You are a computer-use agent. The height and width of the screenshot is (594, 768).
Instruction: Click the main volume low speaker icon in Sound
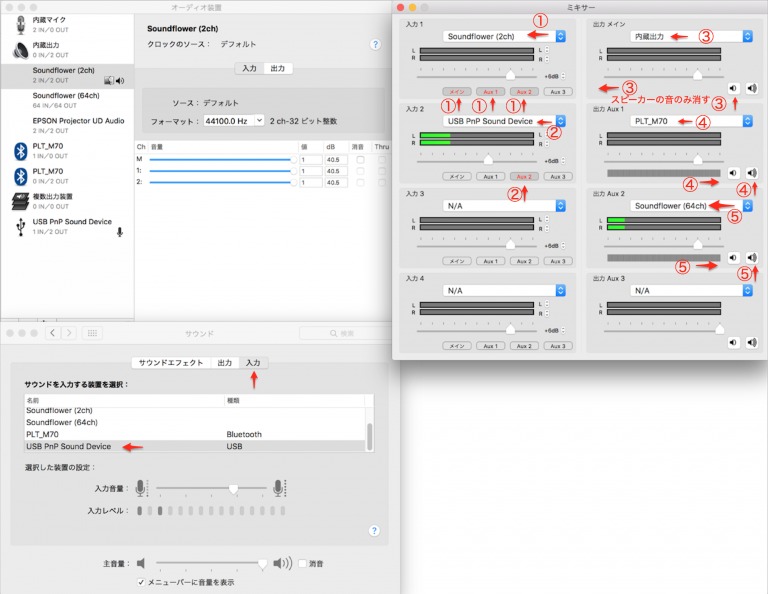141,563
